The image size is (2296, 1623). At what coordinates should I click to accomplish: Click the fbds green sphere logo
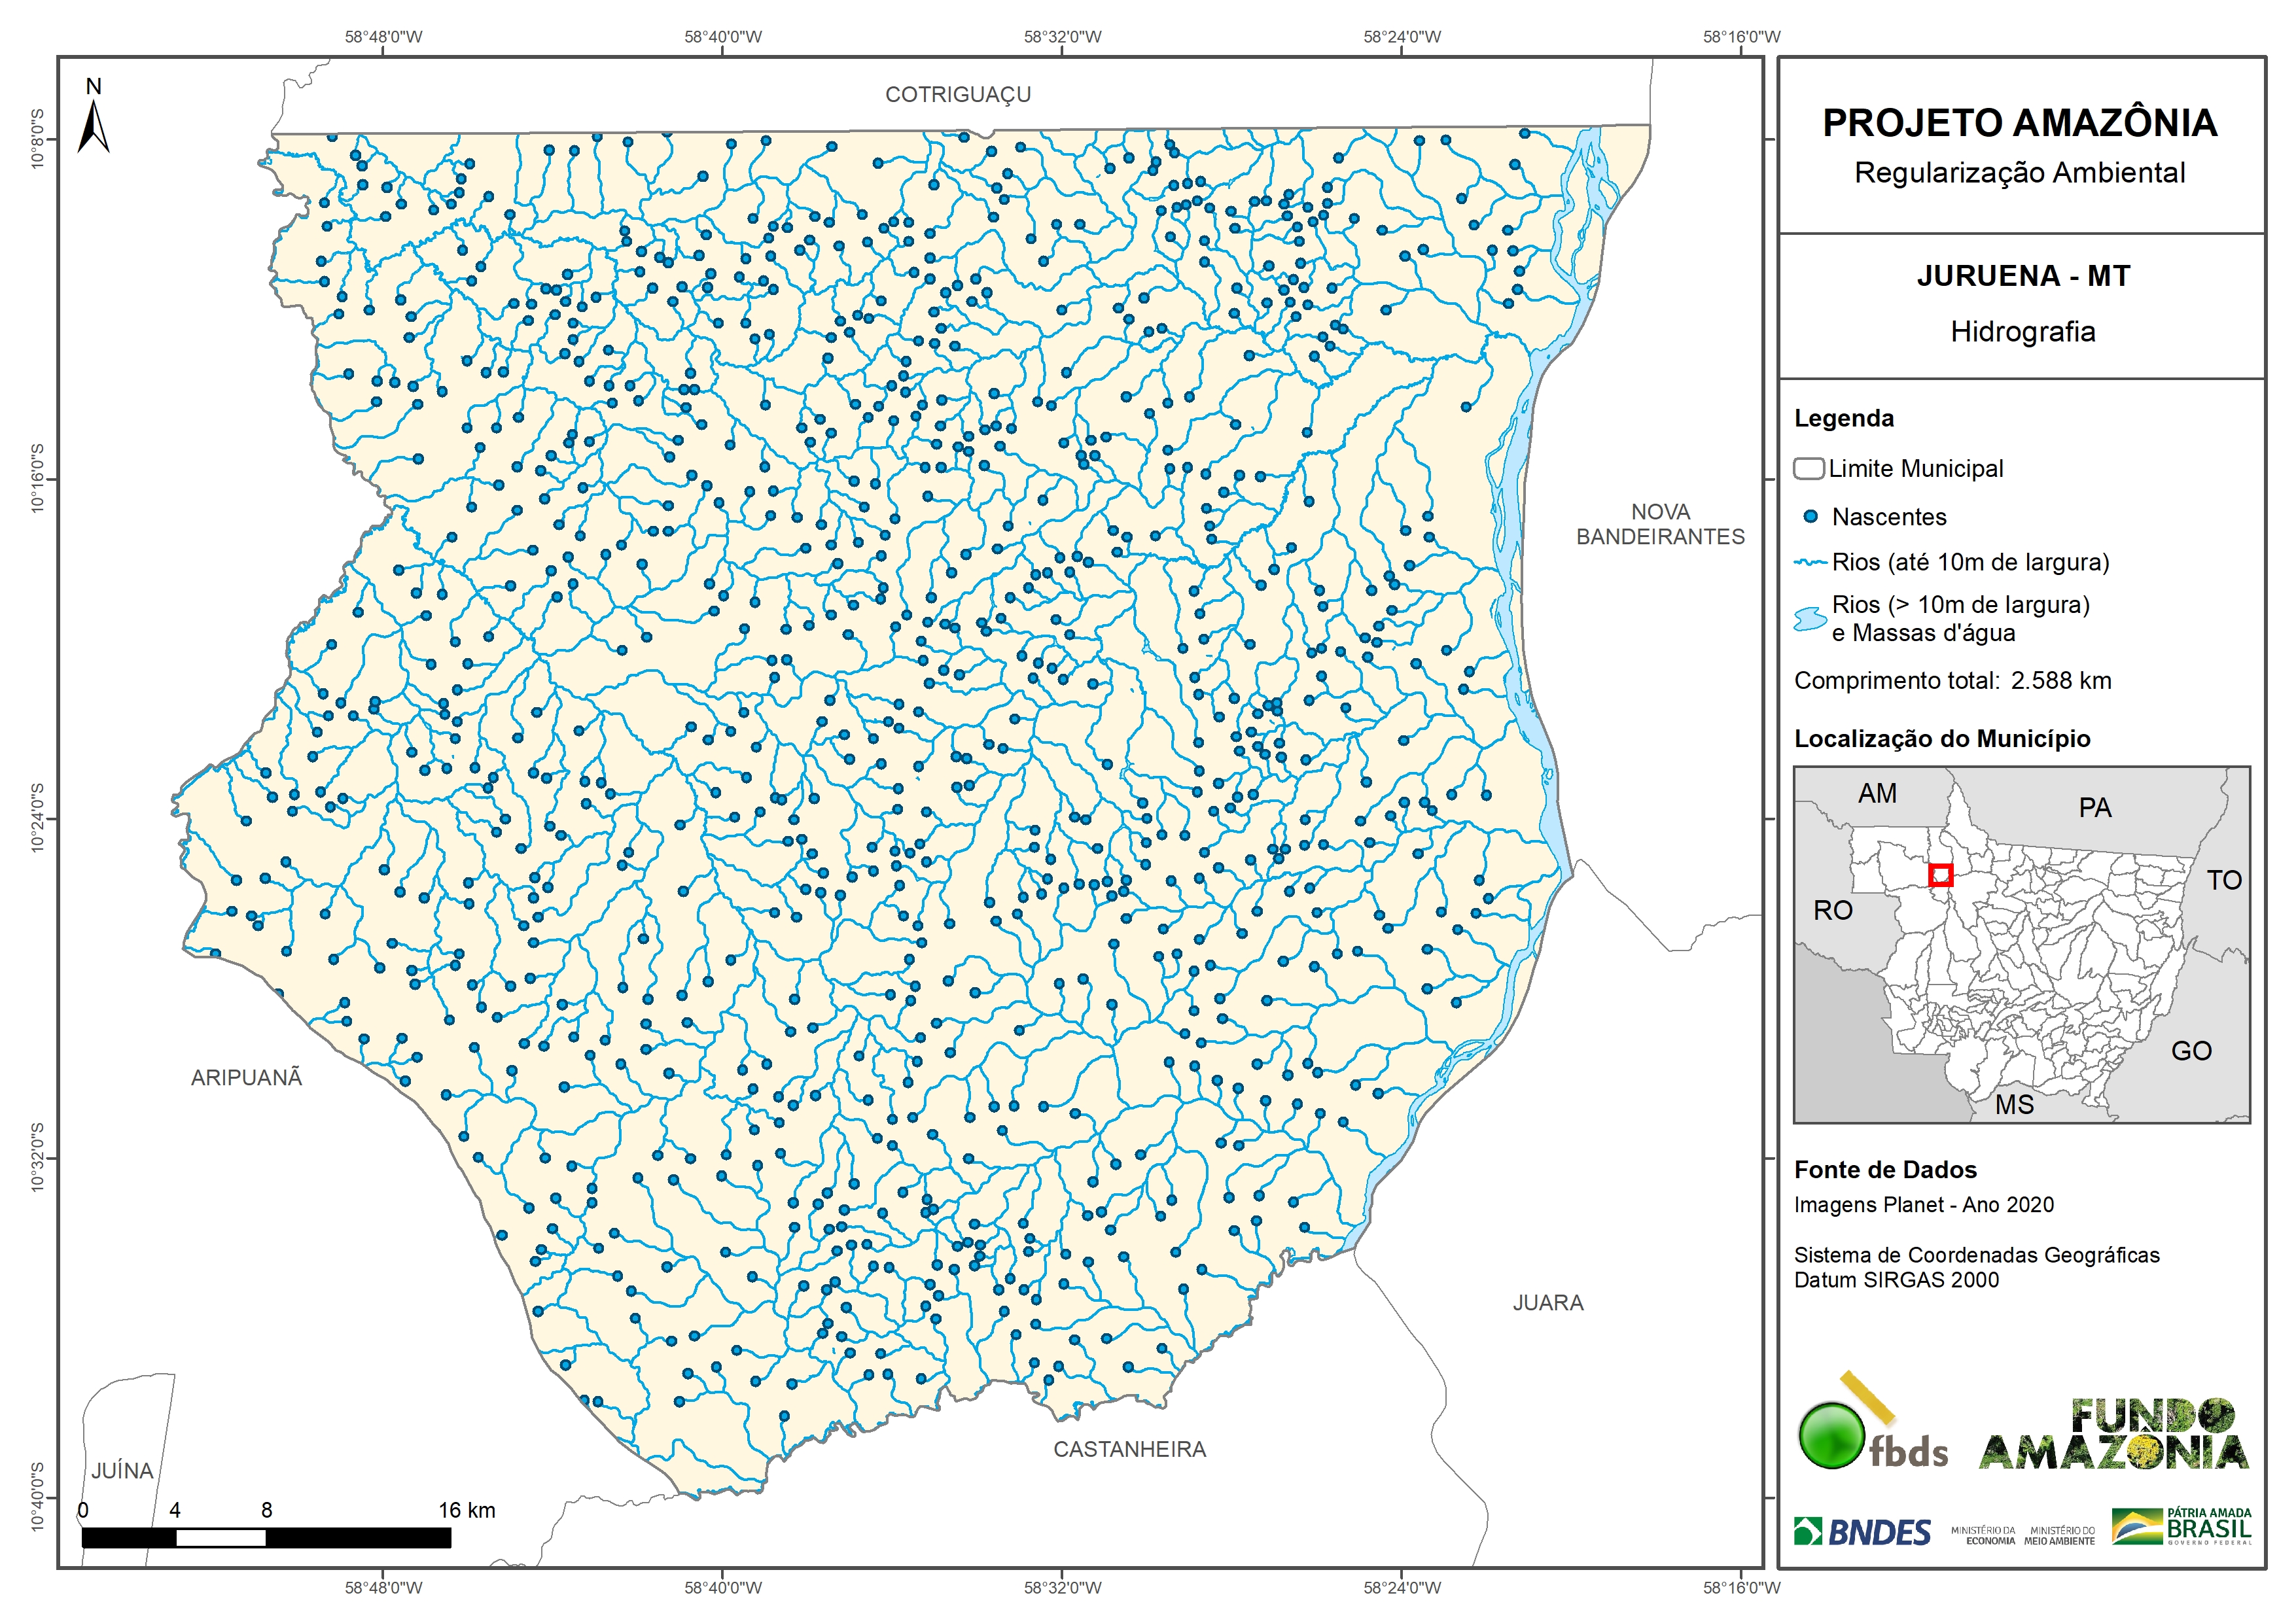(1831, 1436)
